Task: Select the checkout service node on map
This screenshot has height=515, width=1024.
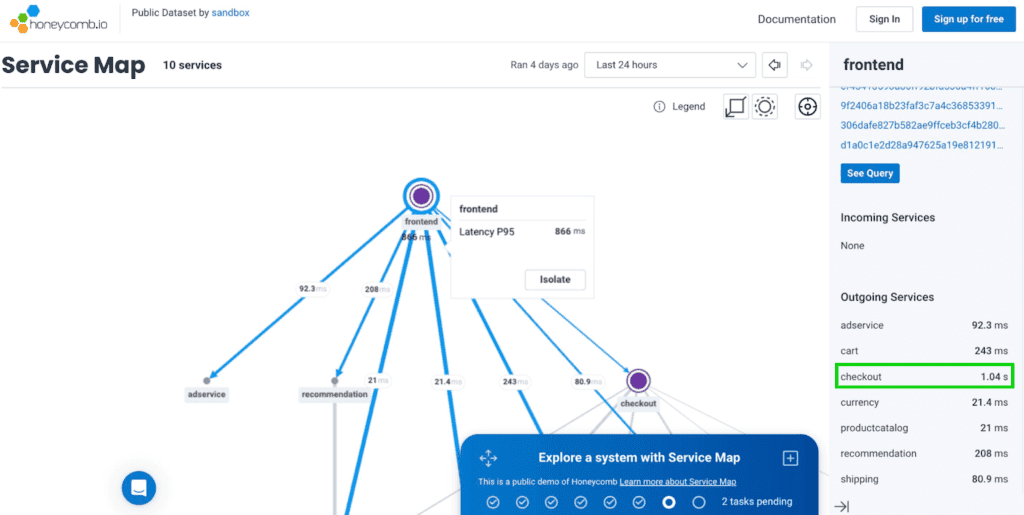Action: [638, 381]
